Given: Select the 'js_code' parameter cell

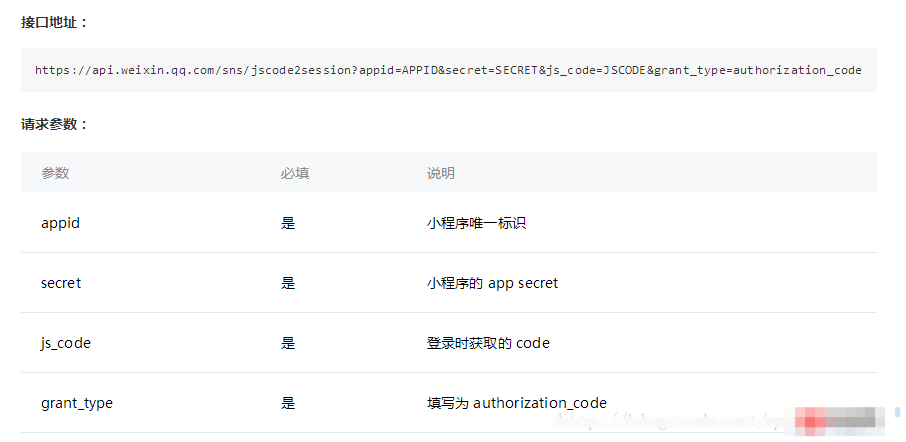Looking at the screenshot, I should pyautogui.click(x=66, y=343).
